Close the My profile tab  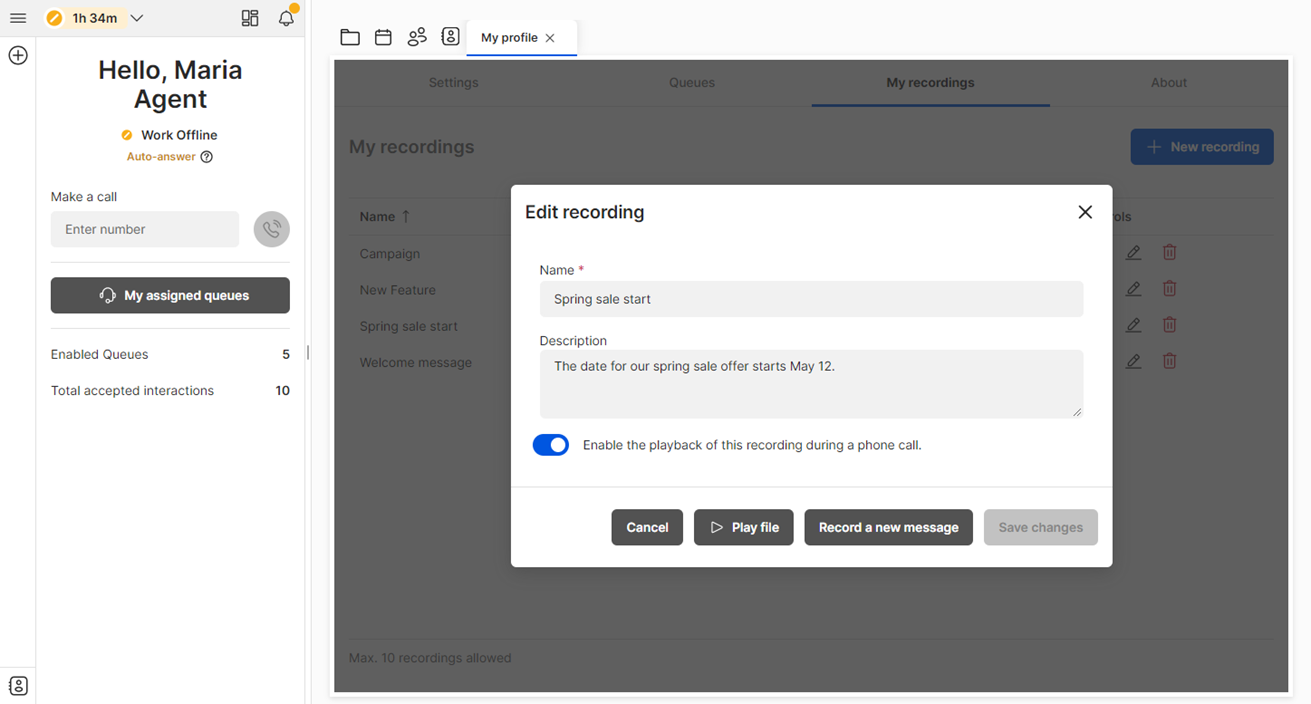(x=550, y=38)
